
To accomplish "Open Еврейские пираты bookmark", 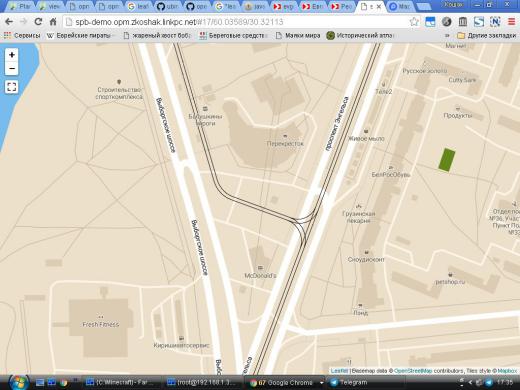I will coord(79,35).
